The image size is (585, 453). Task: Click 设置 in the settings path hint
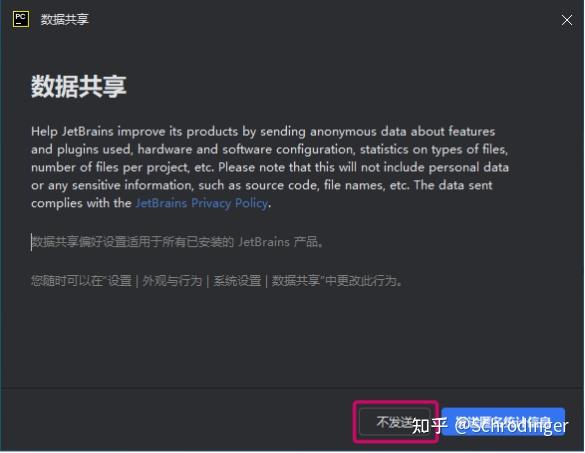click(119, 281)
